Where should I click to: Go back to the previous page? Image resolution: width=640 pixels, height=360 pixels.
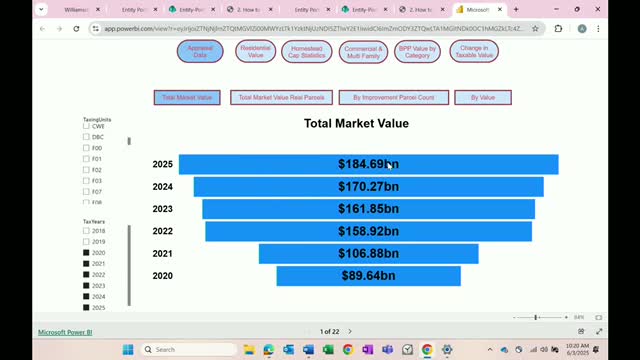click(42, 29)
